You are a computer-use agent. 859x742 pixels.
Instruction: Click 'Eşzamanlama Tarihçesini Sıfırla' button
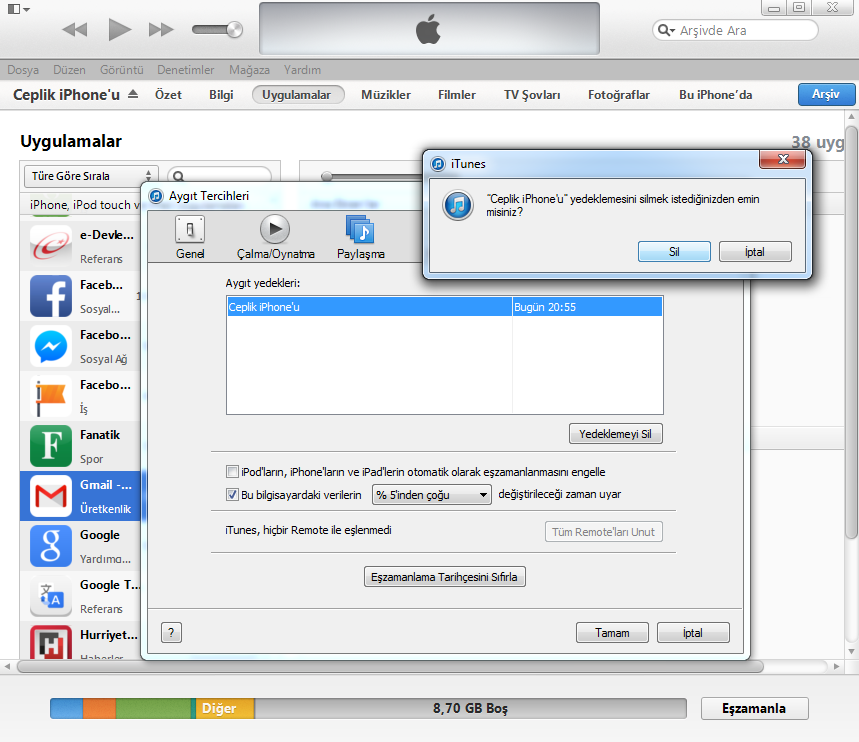tap(444, 577)
